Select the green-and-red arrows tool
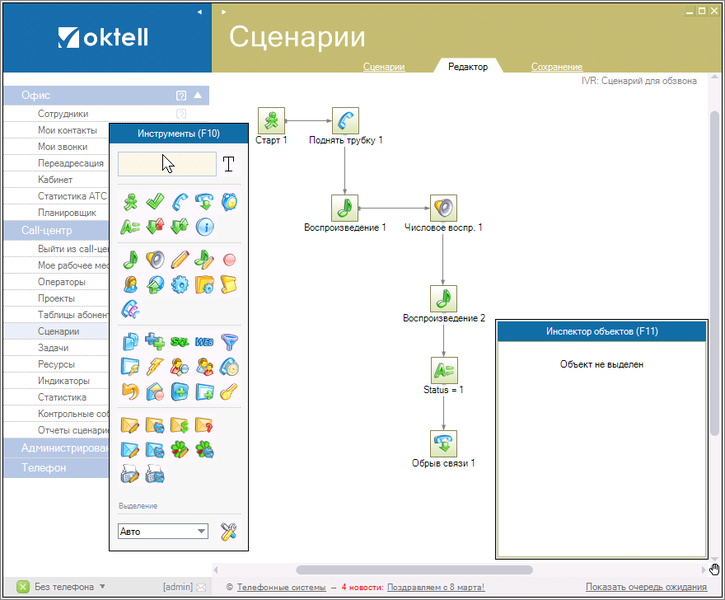 (155, 227)
